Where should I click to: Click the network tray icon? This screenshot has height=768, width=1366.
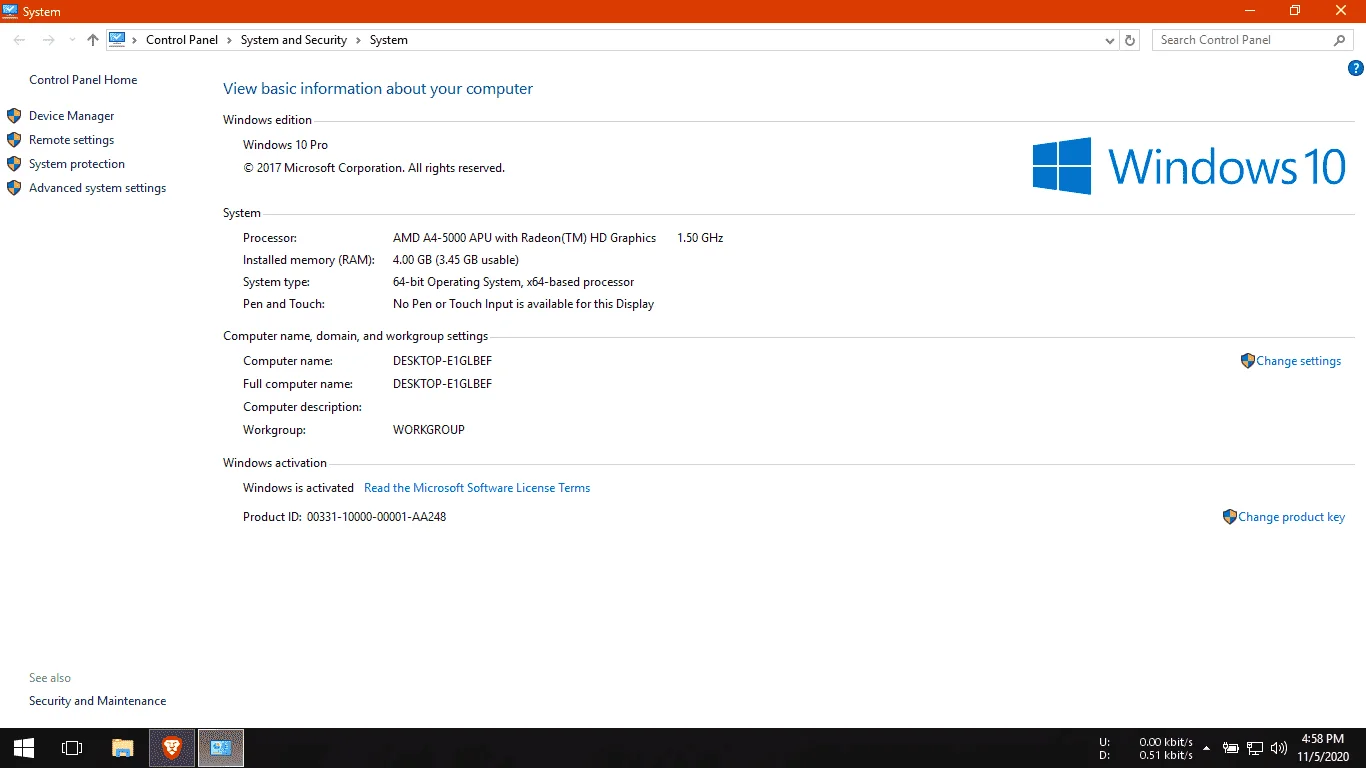click(x=1255, y=748)
